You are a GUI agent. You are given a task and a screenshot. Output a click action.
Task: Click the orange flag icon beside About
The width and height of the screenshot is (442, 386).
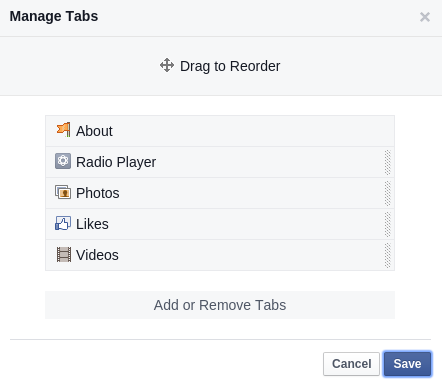63,130
